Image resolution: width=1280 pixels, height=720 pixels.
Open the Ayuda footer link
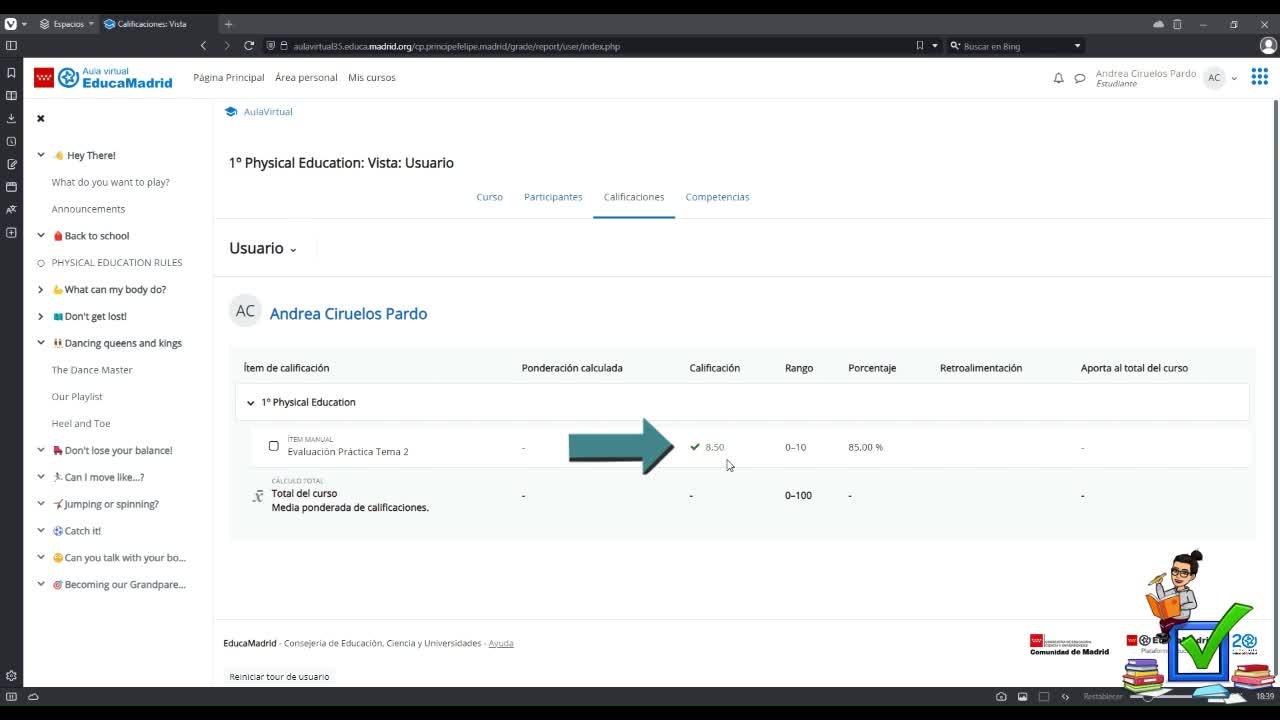point(501,643)
